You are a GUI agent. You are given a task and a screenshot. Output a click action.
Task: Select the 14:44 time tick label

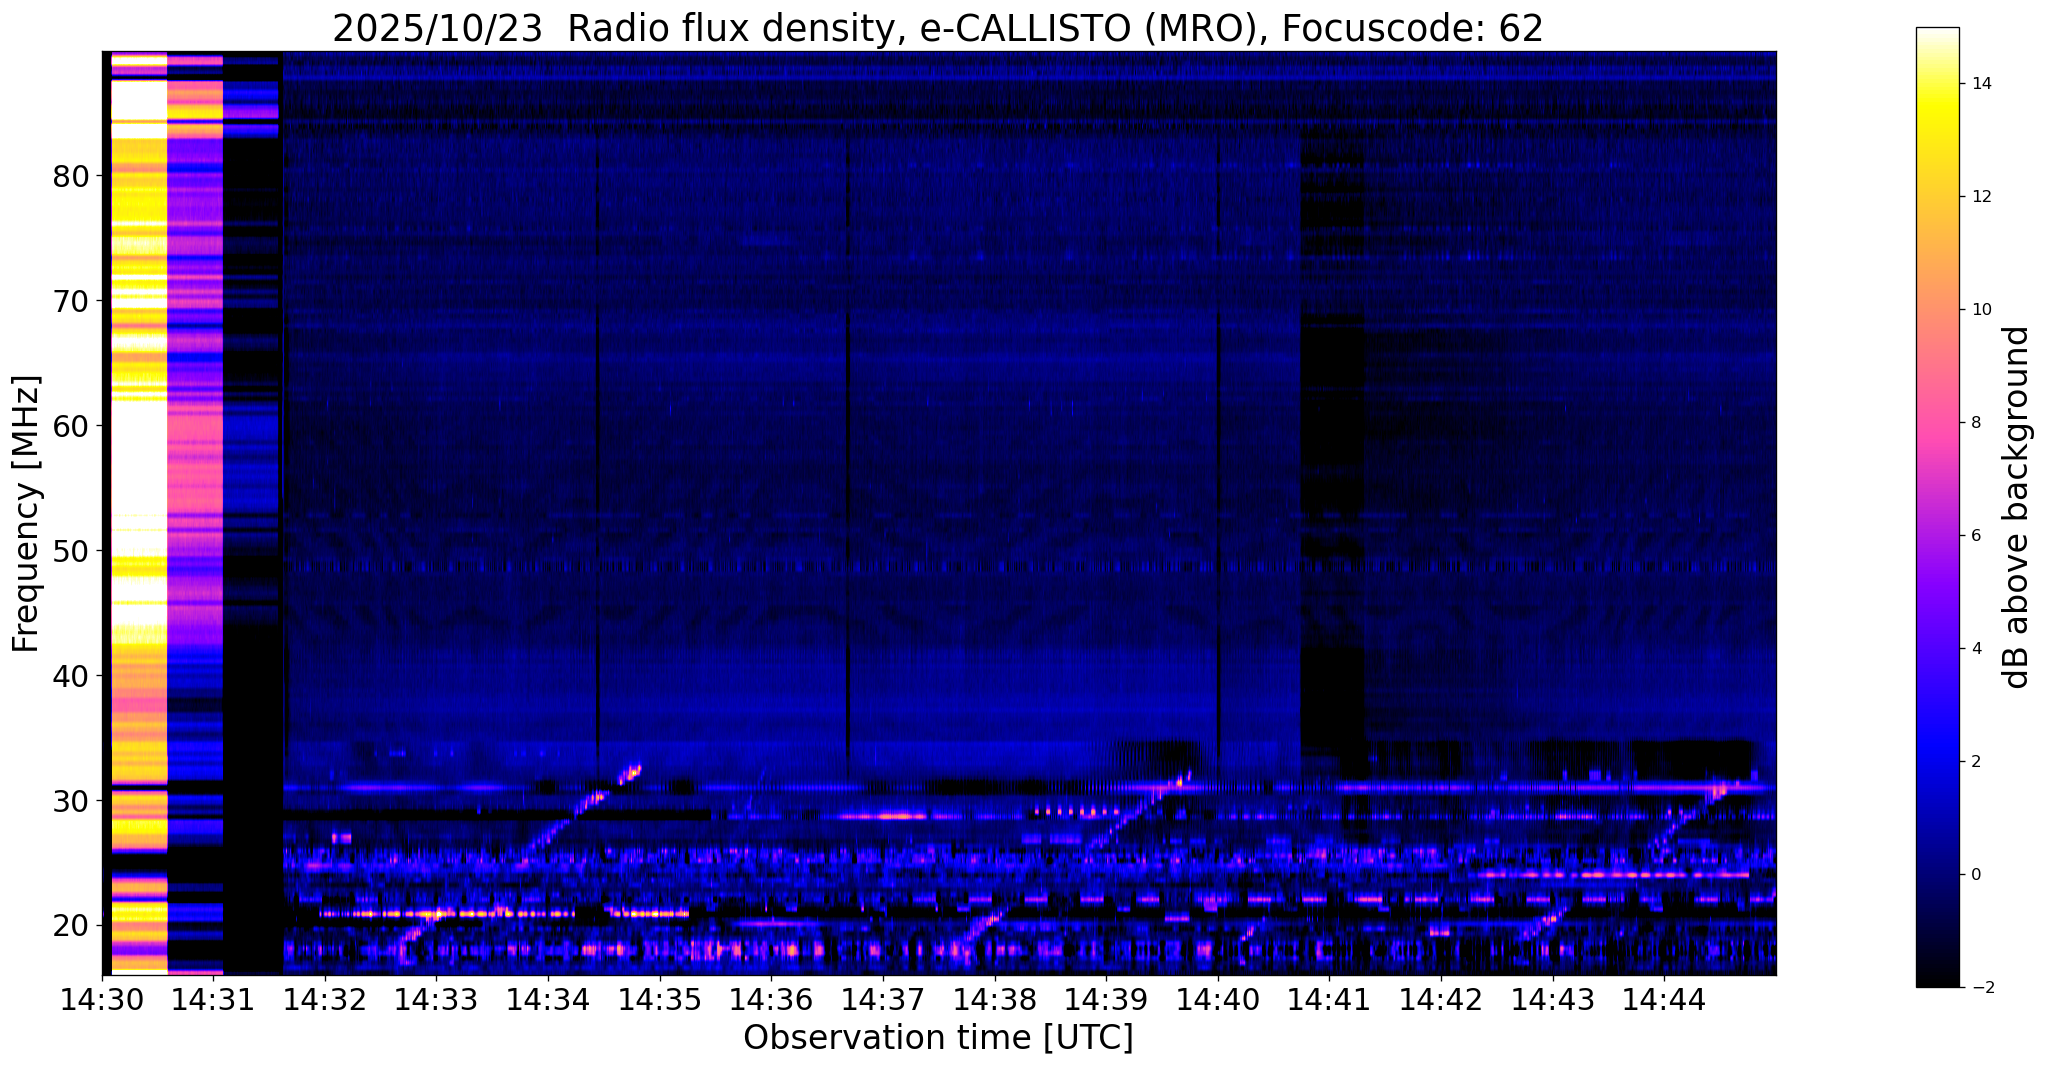[1664, 998]
